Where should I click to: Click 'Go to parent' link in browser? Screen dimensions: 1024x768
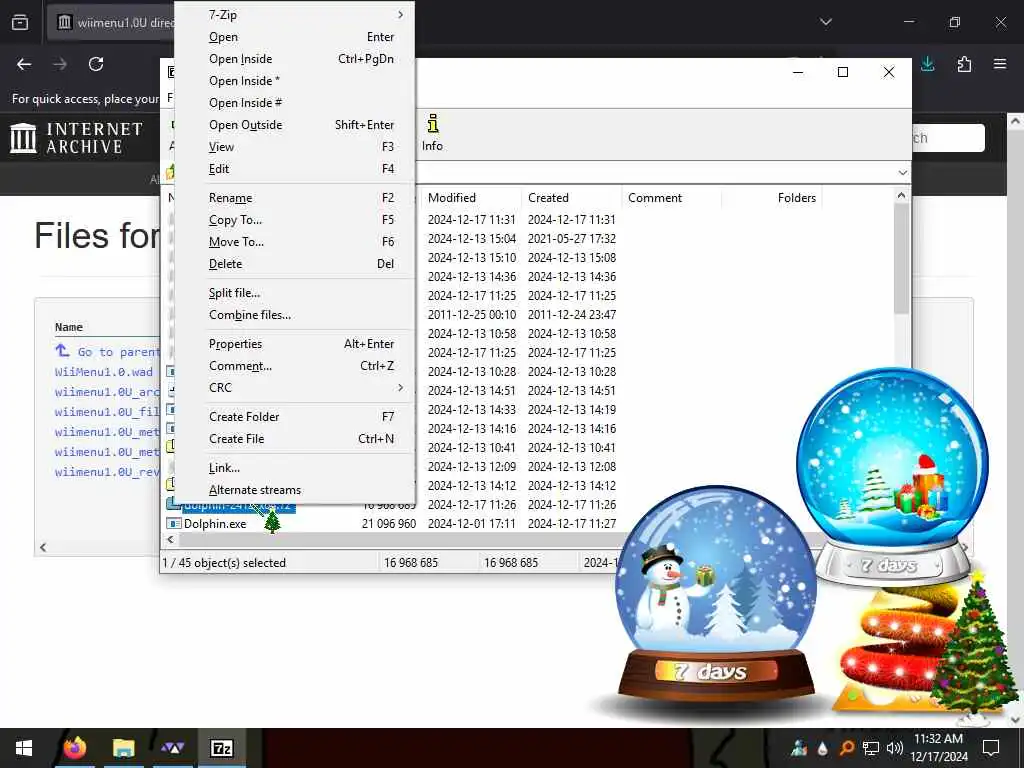click(x=108, y=352)
